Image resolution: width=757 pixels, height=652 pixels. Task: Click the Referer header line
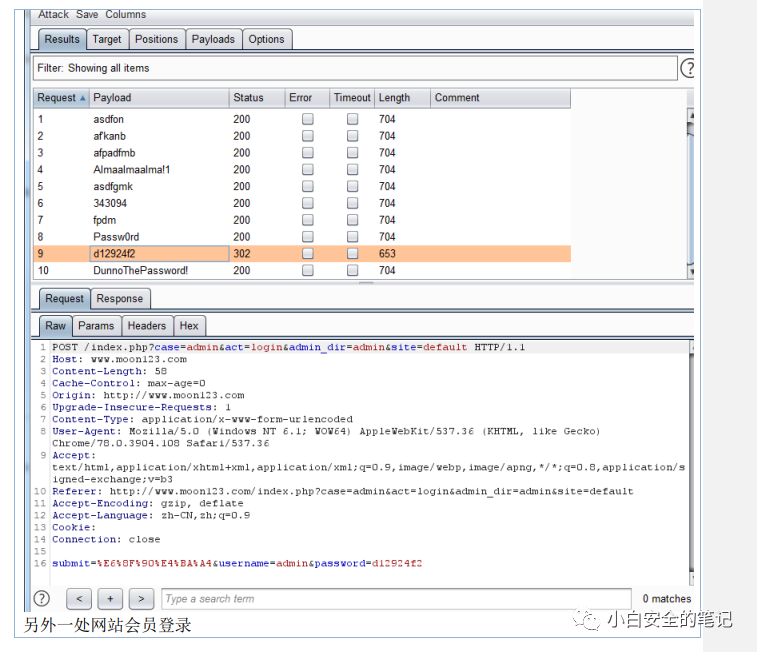(343, 491)
